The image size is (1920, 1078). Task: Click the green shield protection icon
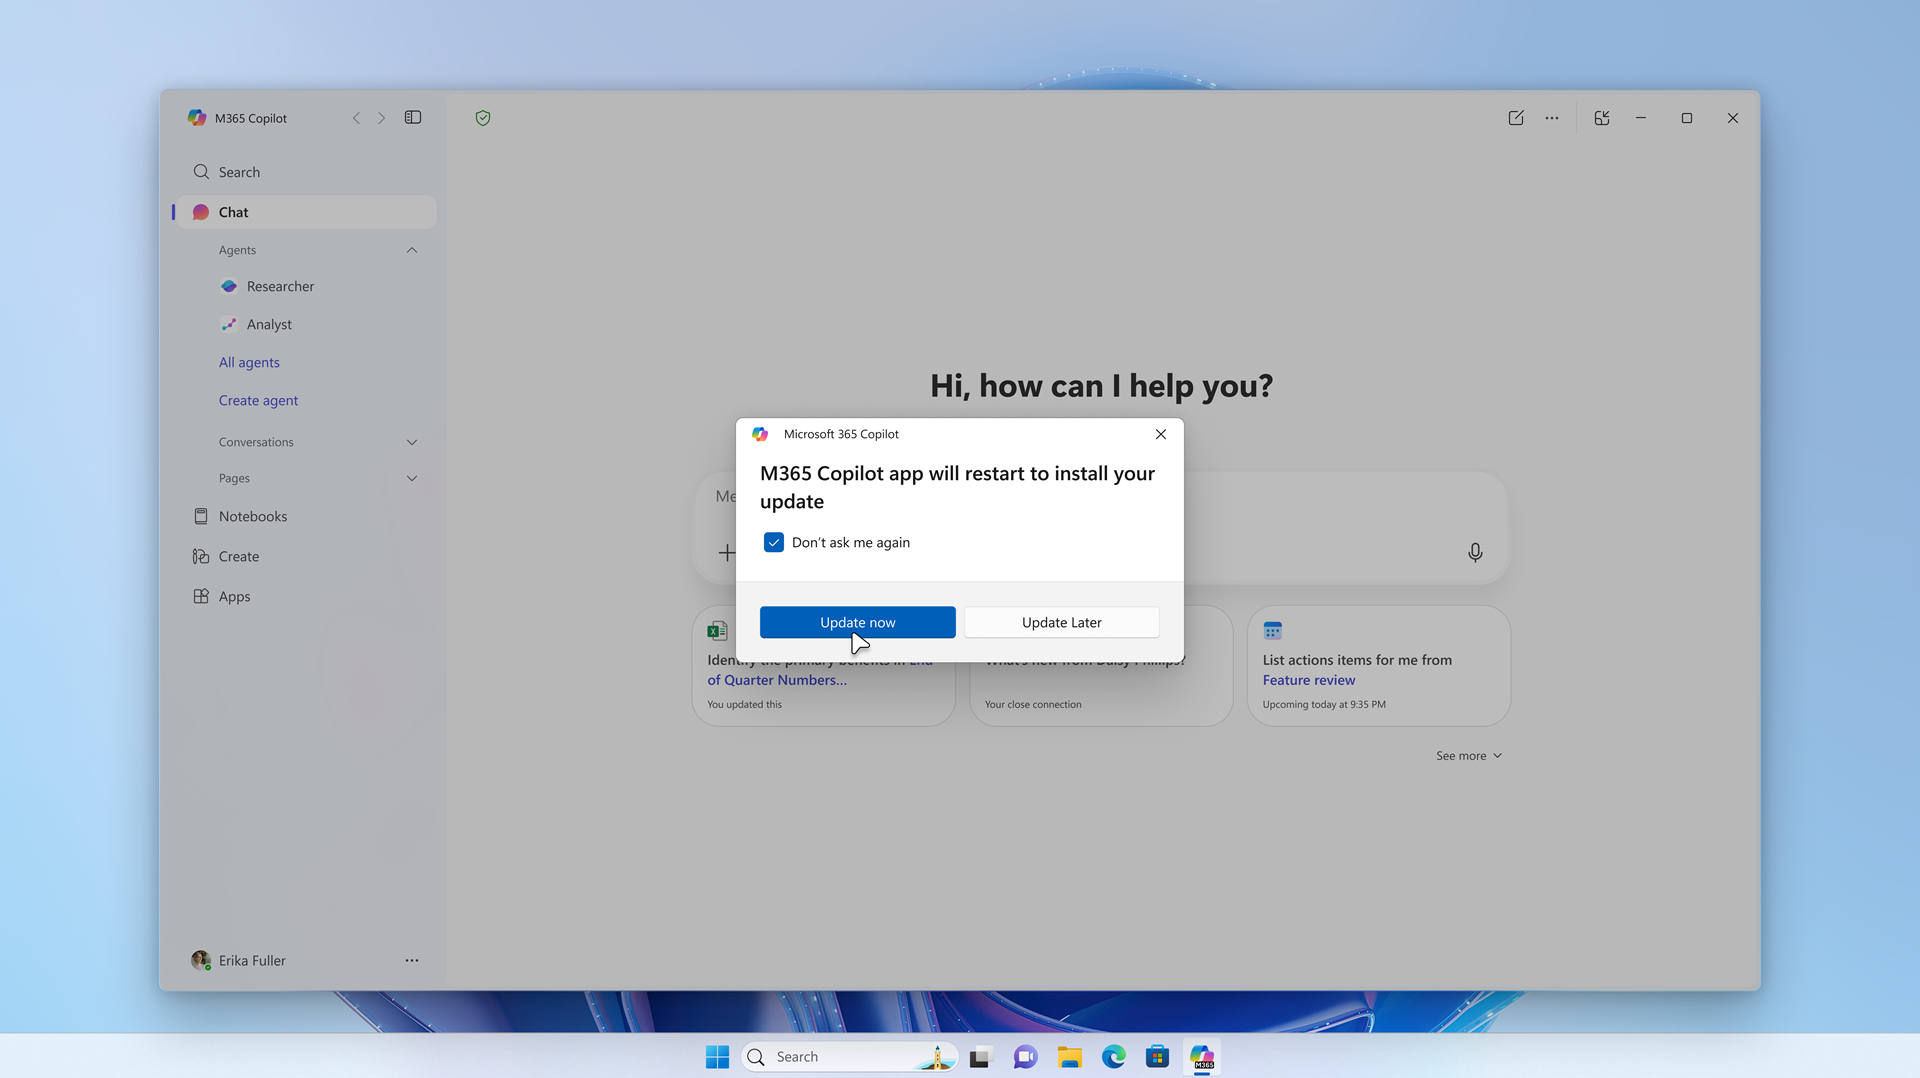[x=483, y=118]
